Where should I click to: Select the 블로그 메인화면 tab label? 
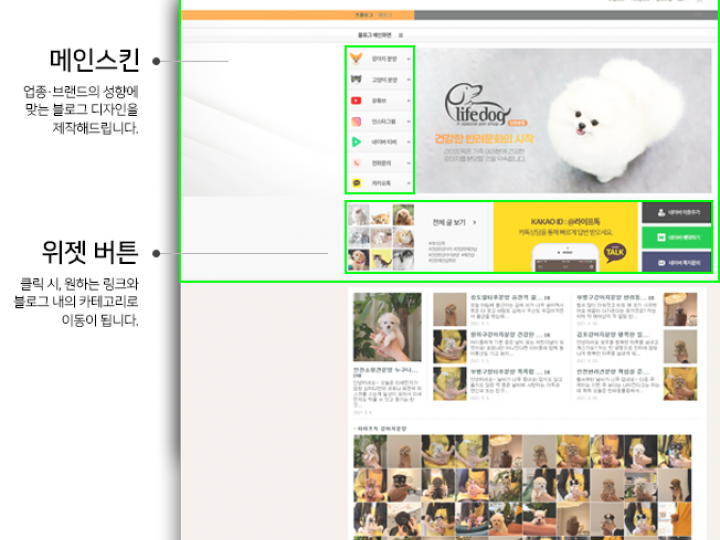(x=360, y=35)
